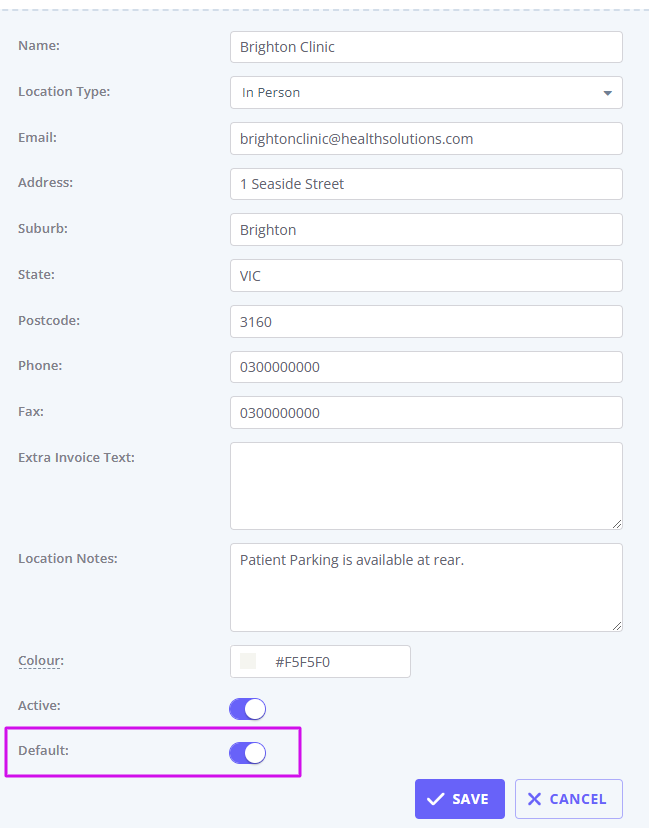Click the checkmark icon on Save button
This screenshot has width=649, height=828.
click(x=435, y=799)
